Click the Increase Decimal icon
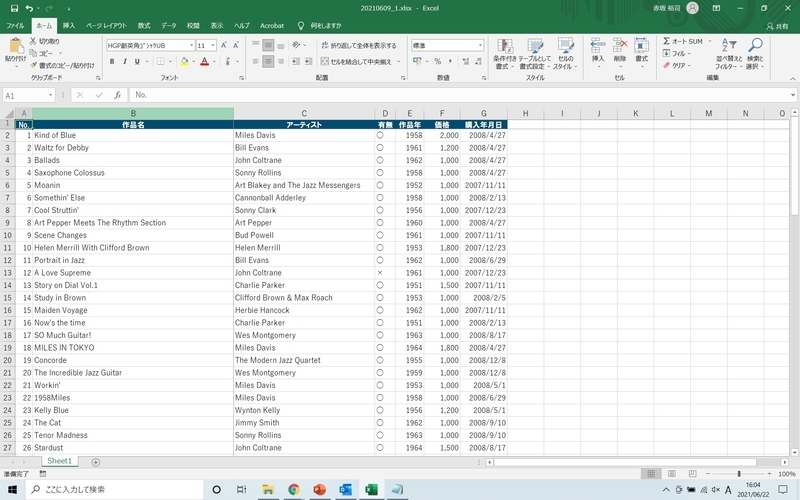The height and width of the screenshot is (500, 800). (466, 61)
